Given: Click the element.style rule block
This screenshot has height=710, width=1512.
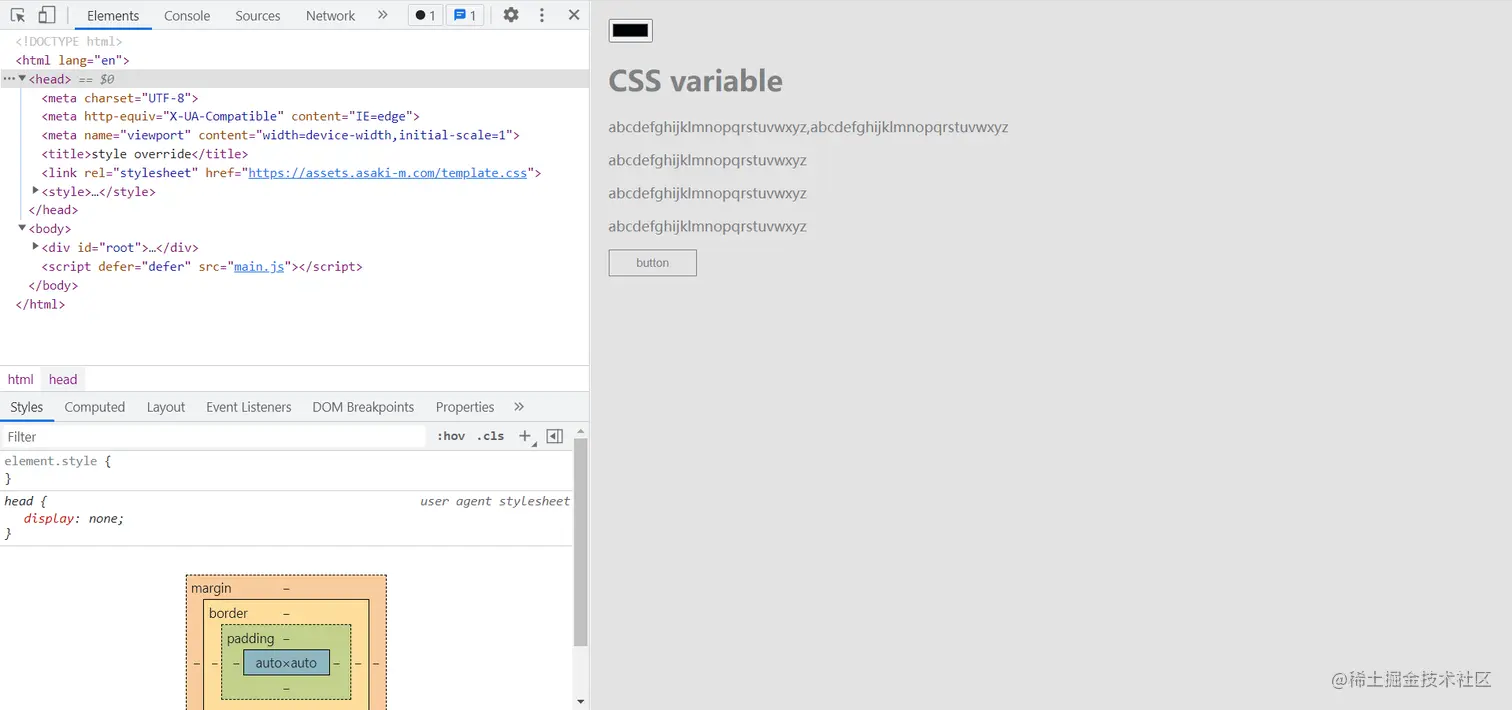Looking at the screenshot, I should 286,470.
